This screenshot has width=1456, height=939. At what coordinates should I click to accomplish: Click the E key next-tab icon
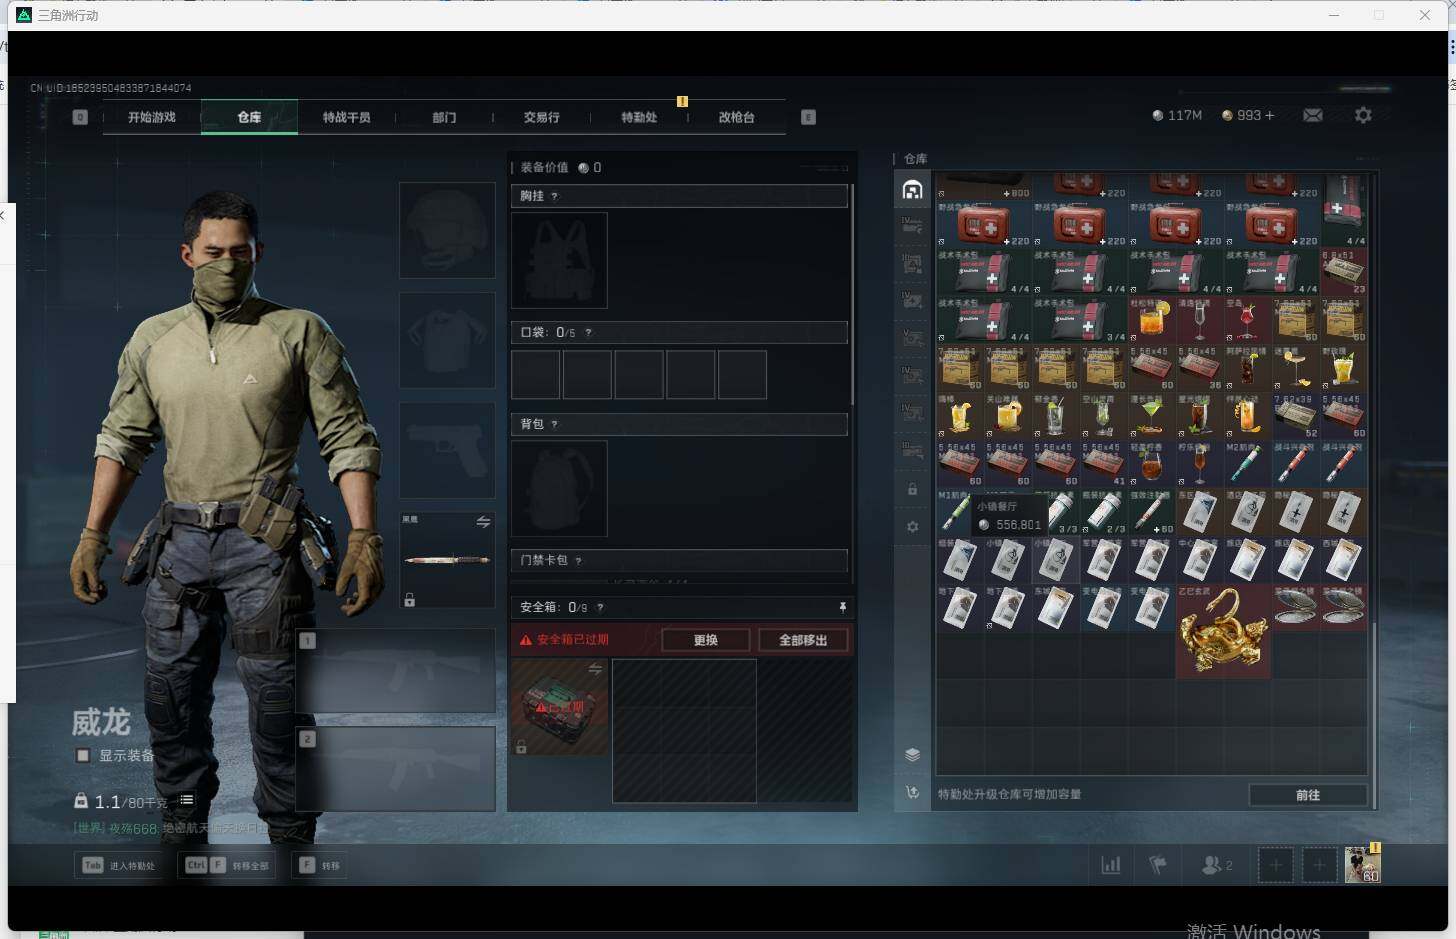[808, 117]
